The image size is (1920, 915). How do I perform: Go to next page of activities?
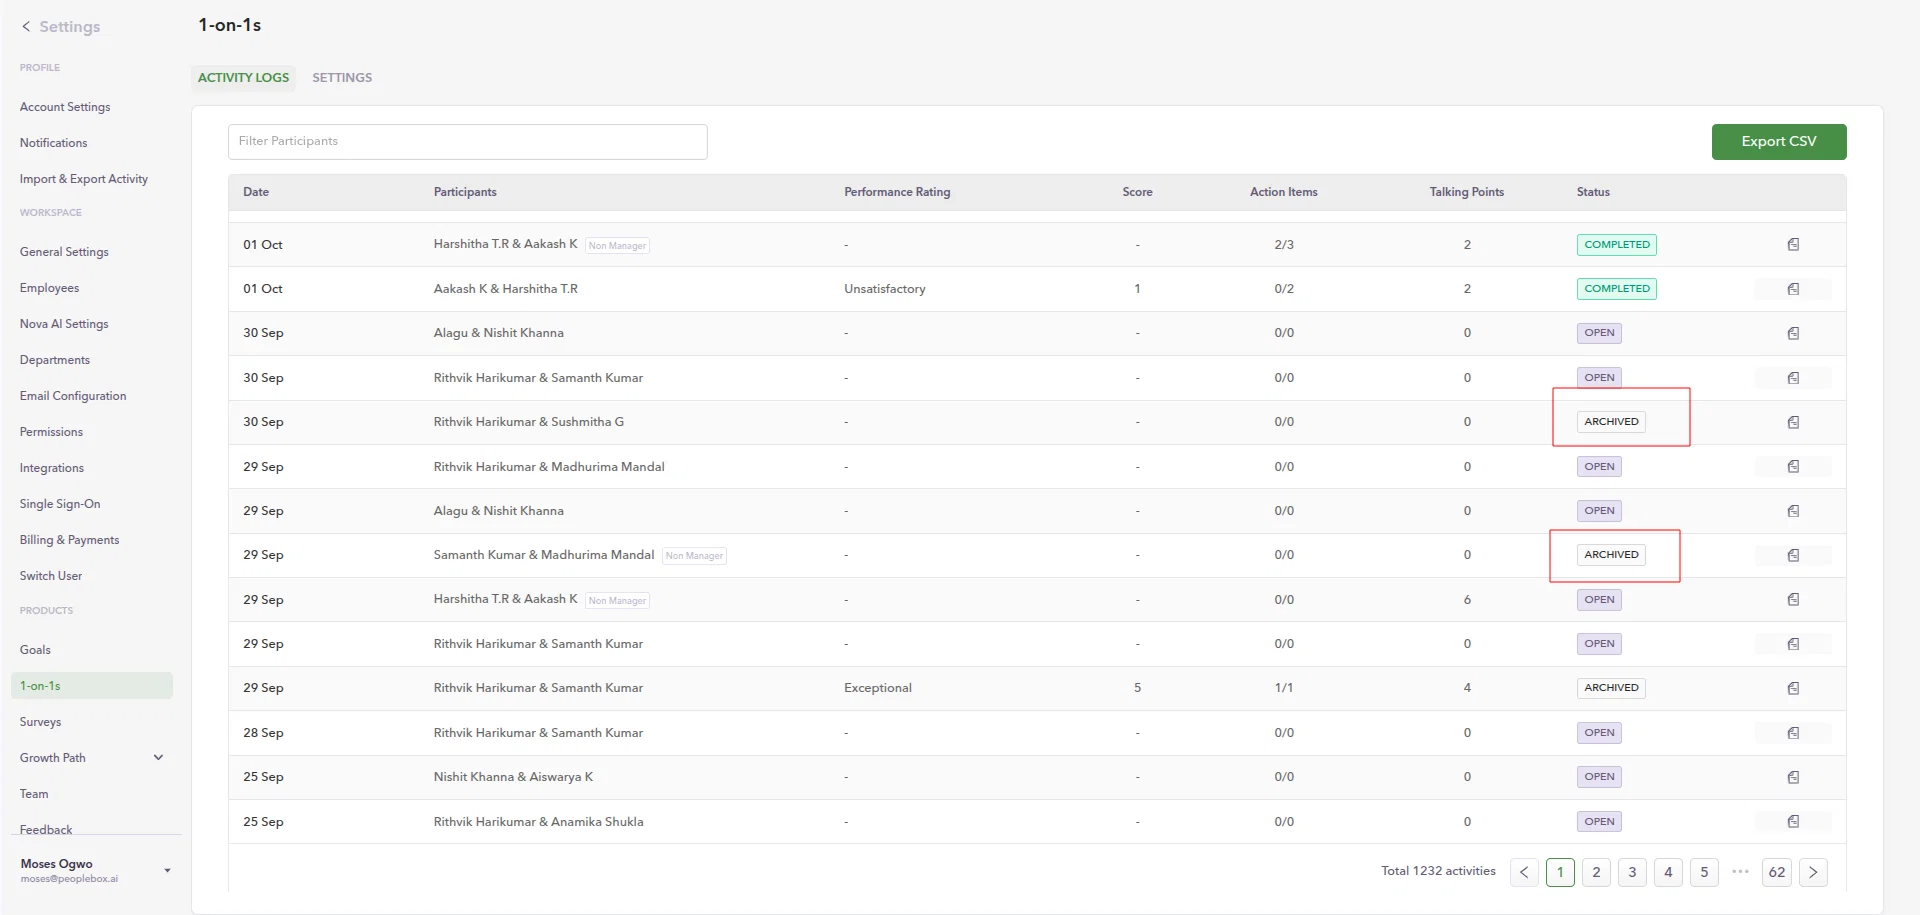(1813, 872)
